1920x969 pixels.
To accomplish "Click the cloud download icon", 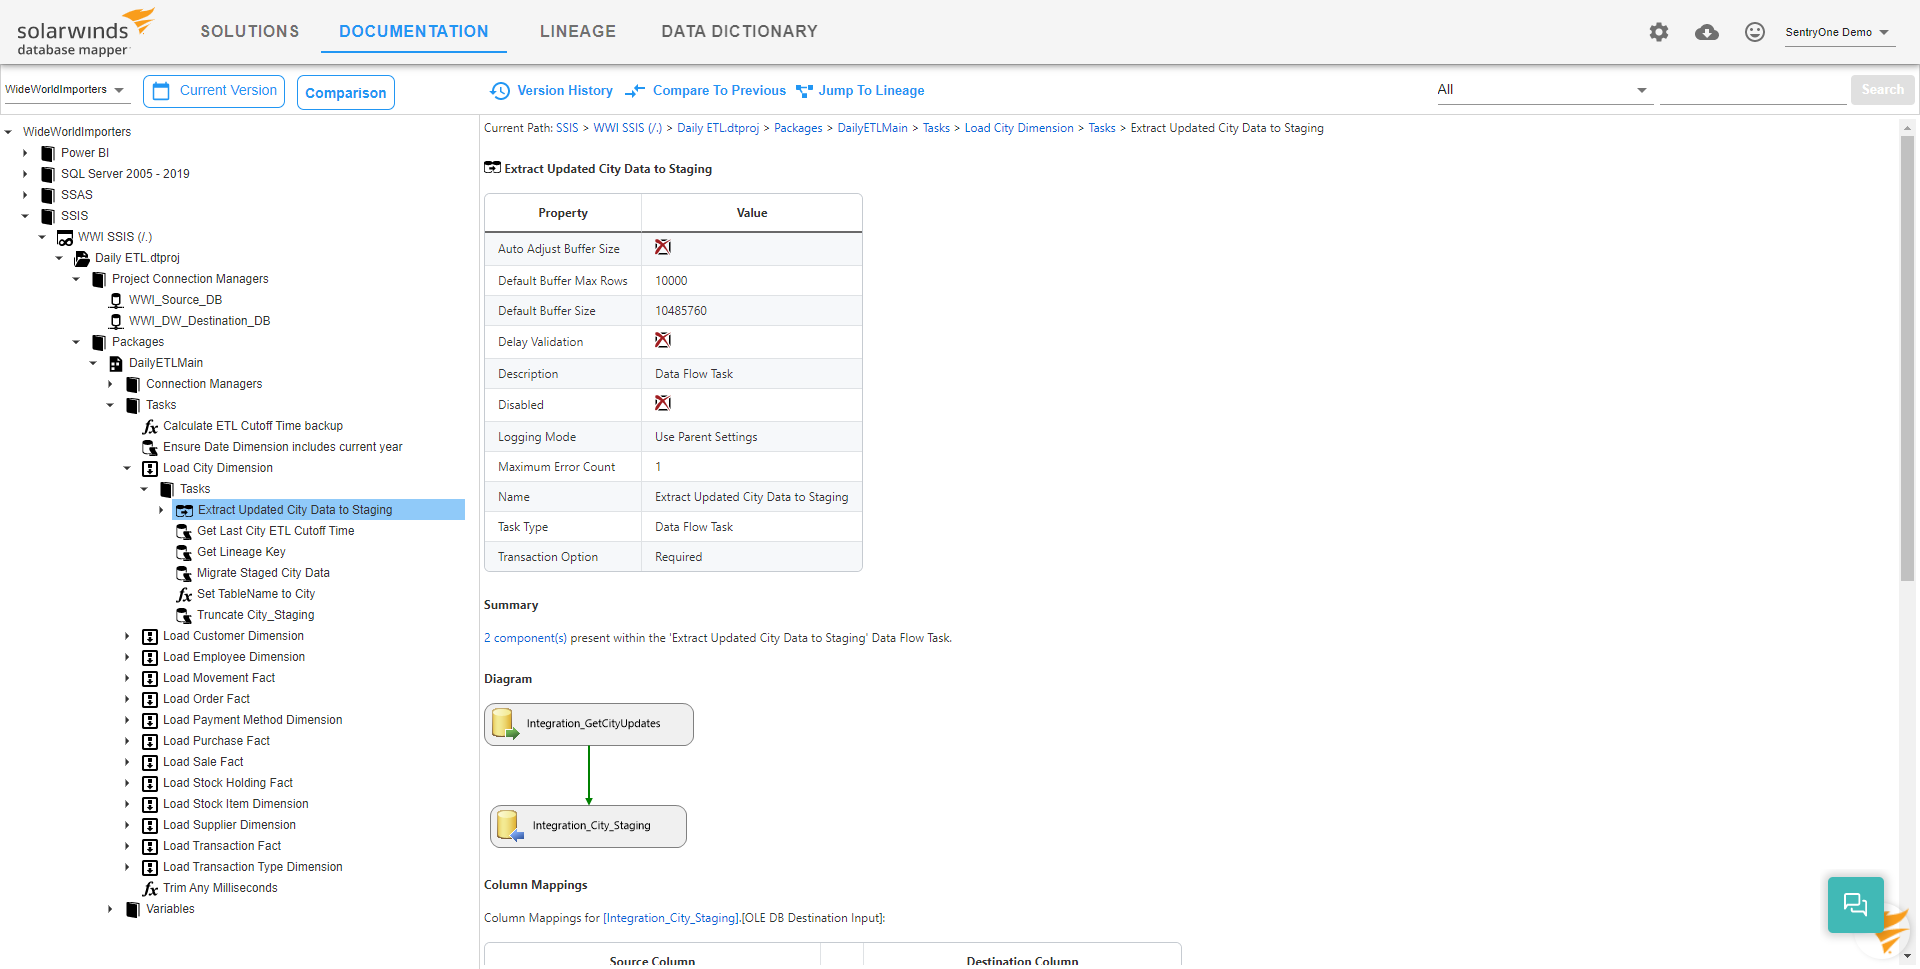I will tap(1707, 32).
